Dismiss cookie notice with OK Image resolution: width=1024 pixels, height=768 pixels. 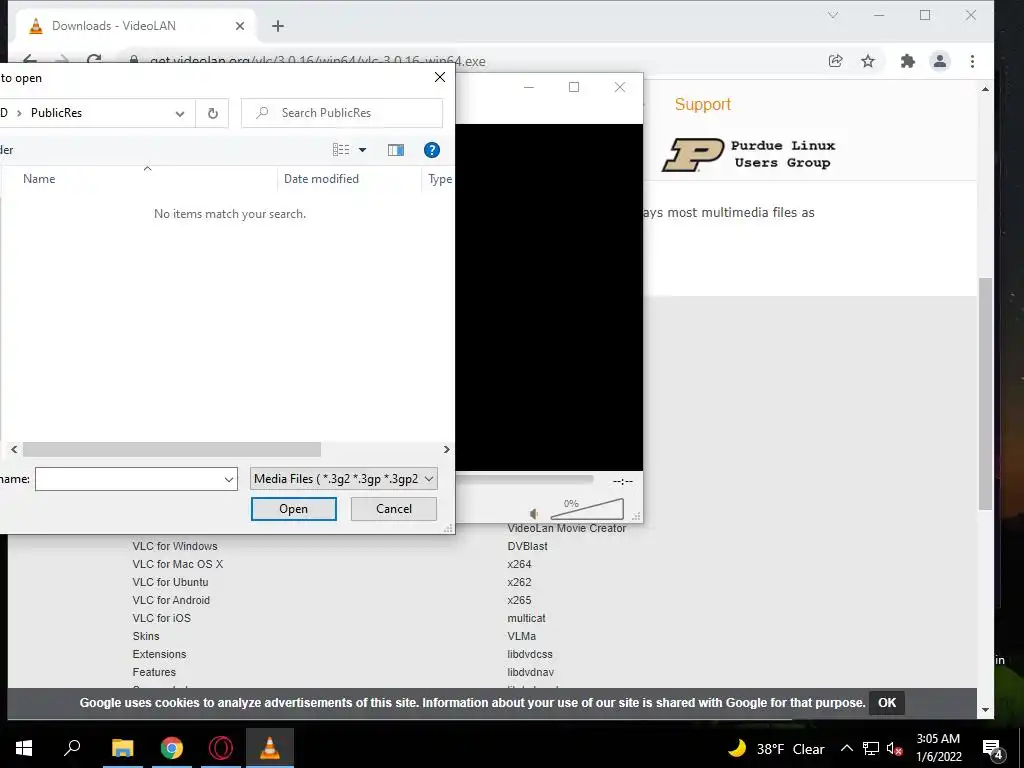(887, 703)
